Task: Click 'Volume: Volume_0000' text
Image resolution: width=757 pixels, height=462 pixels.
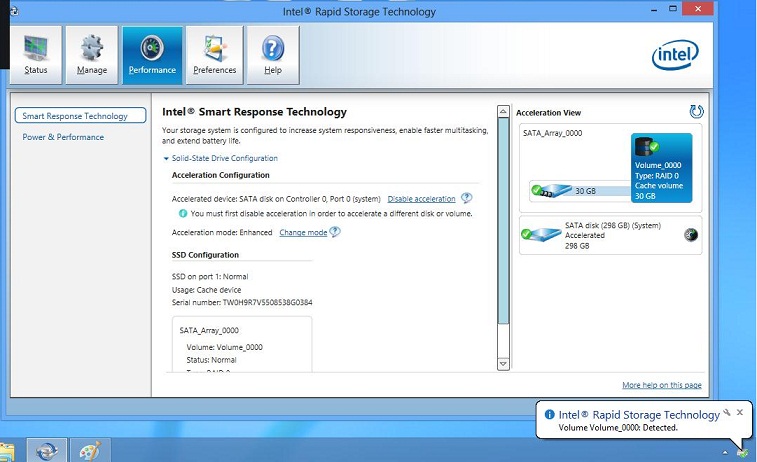Action: 224,347
